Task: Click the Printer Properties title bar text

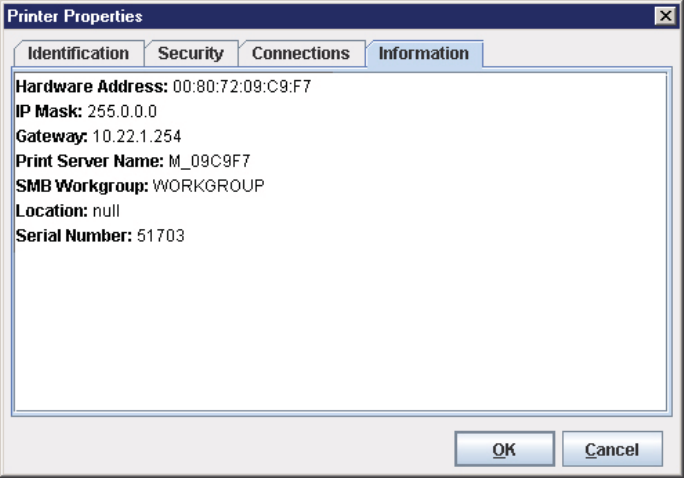Action: click(x=76, y=16)
